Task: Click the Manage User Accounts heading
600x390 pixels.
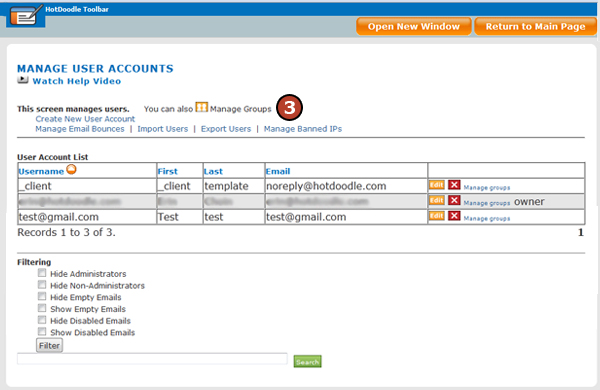Action: click(x=95, y=69)
